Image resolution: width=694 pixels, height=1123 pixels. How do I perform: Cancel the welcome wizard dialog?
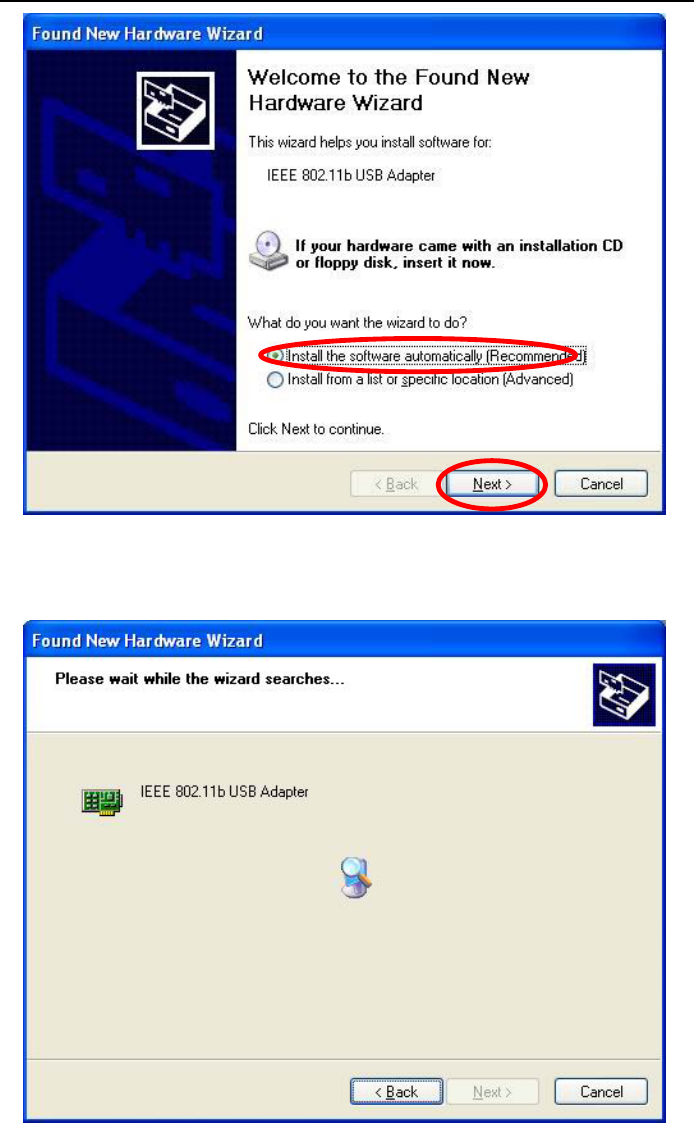pos(601,484)
